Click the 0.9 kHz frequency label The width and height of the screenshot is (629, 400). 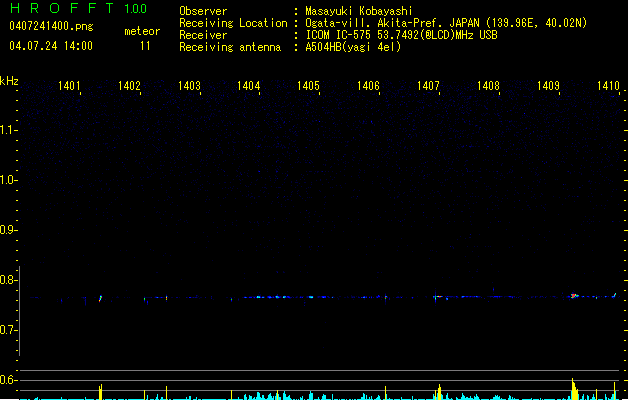(7, 230)
